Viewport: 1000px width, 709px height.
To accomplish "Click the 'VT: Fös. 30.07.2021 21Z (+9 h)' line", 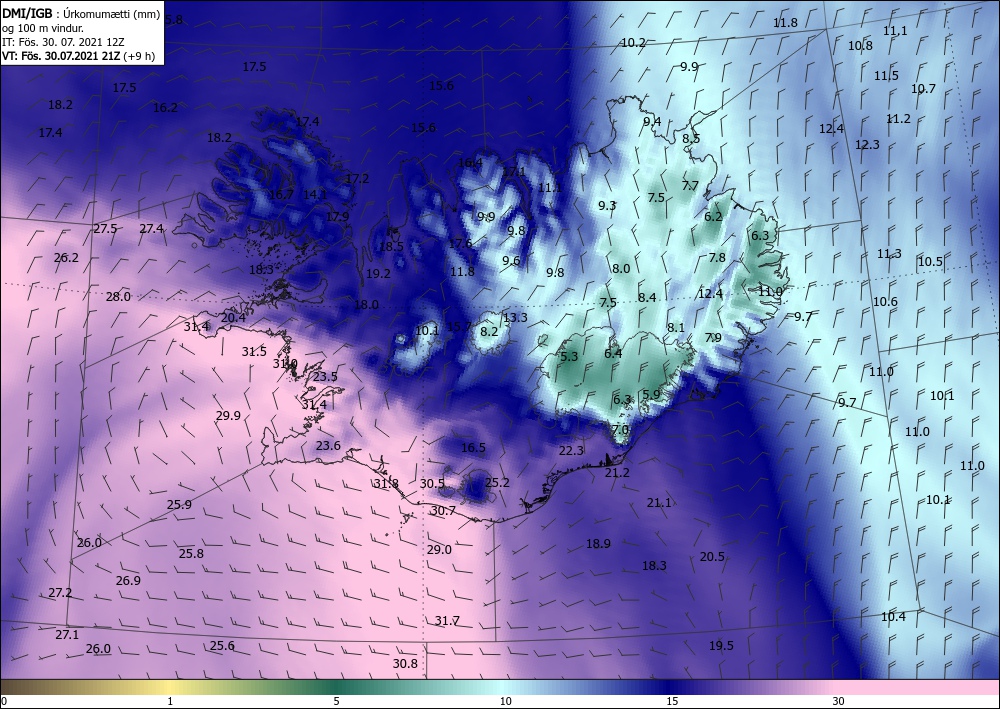I will [x=78, y=55].
